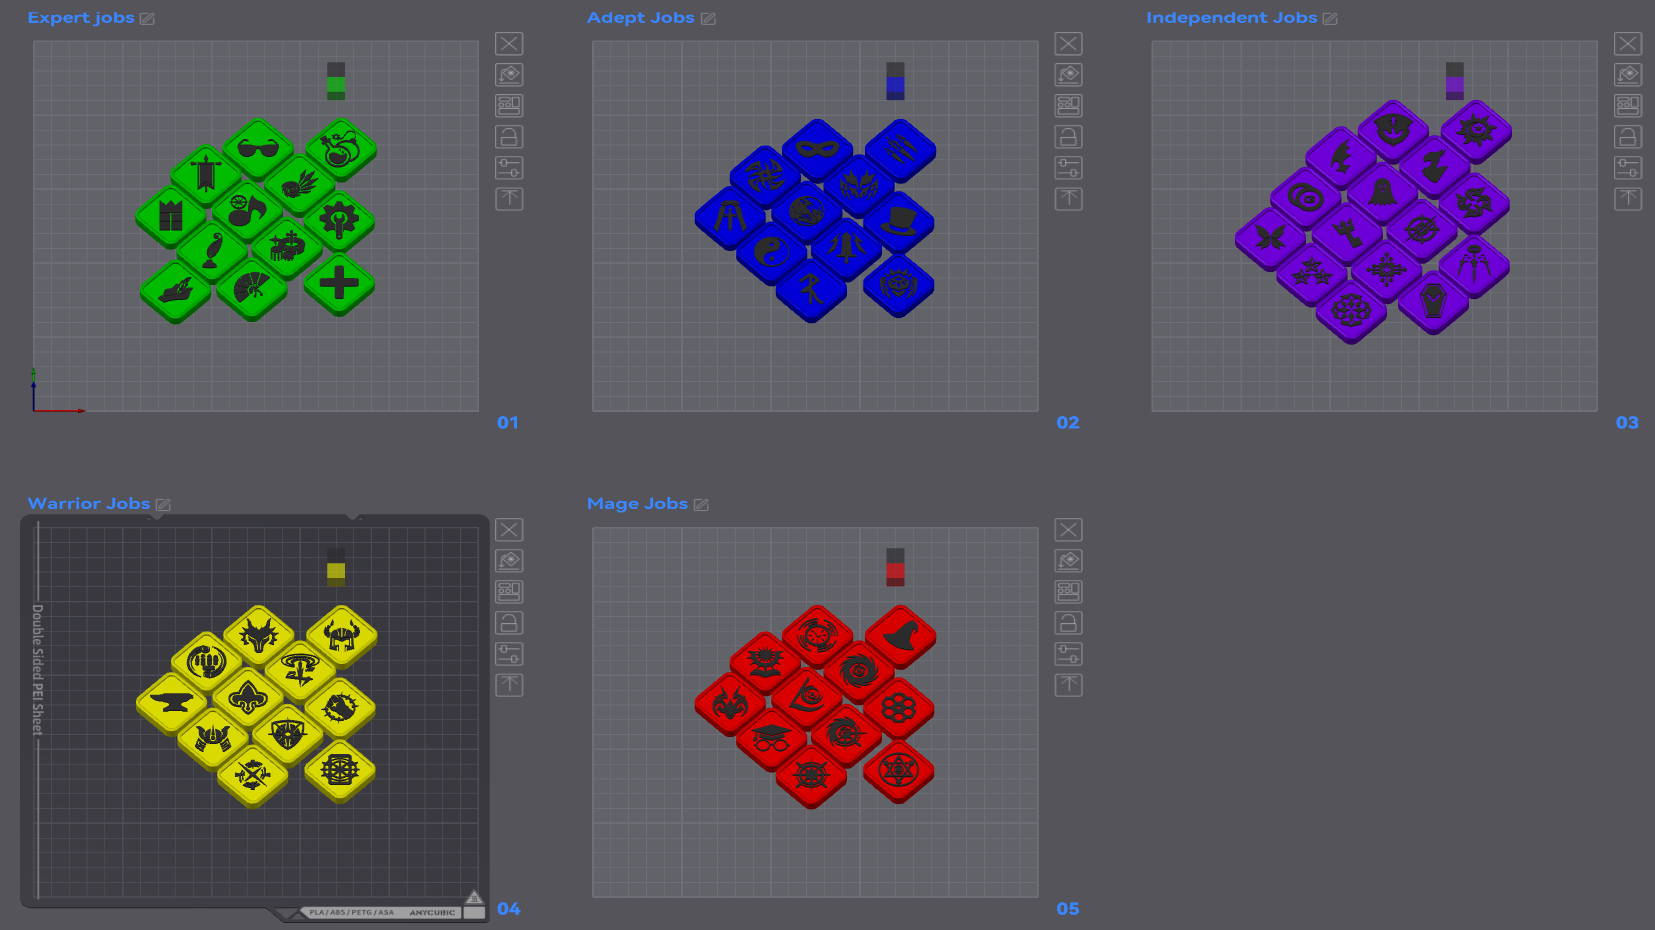The height and width of the screenshot is (930, 1655).
Task: Edit the Warrior Jobs plate name
Action: [163, 505]
